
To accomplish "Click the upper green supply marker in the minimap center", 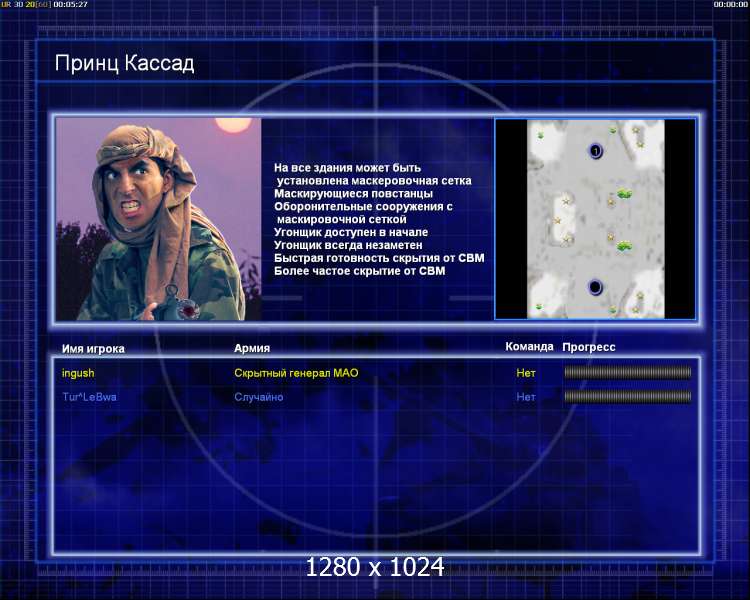I will tap(624, 194).
